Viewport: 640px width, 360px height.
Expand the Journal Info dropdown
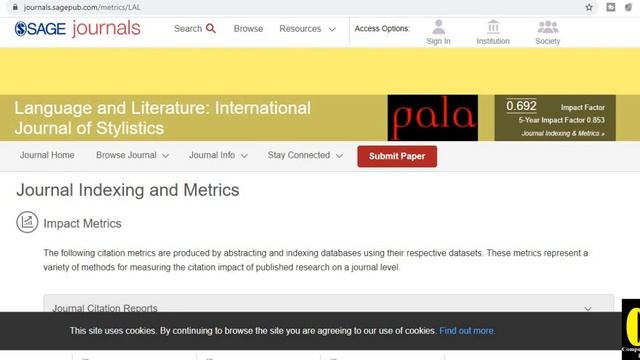(x=218, y=156)
